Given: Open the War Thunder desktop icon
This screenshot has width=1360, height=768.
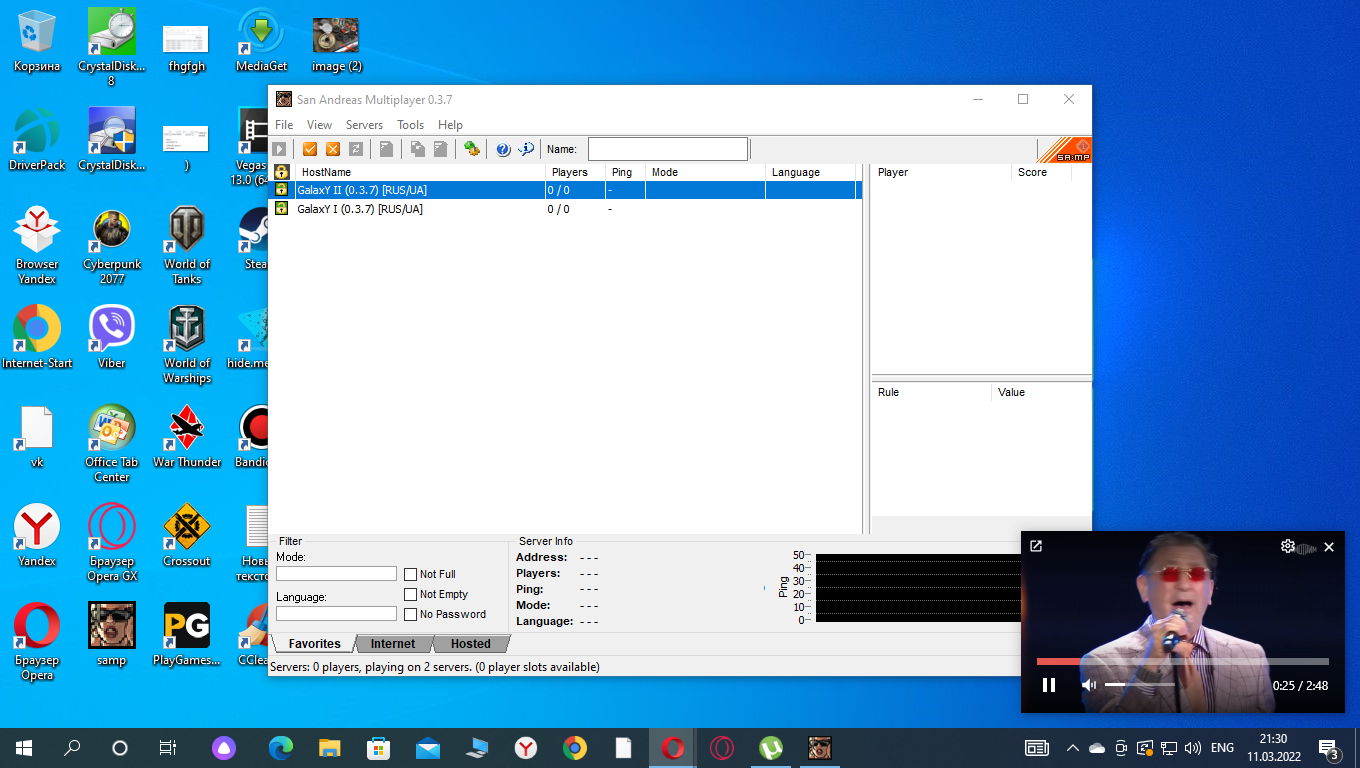Looking at the screenshot, I should point(187,437).
